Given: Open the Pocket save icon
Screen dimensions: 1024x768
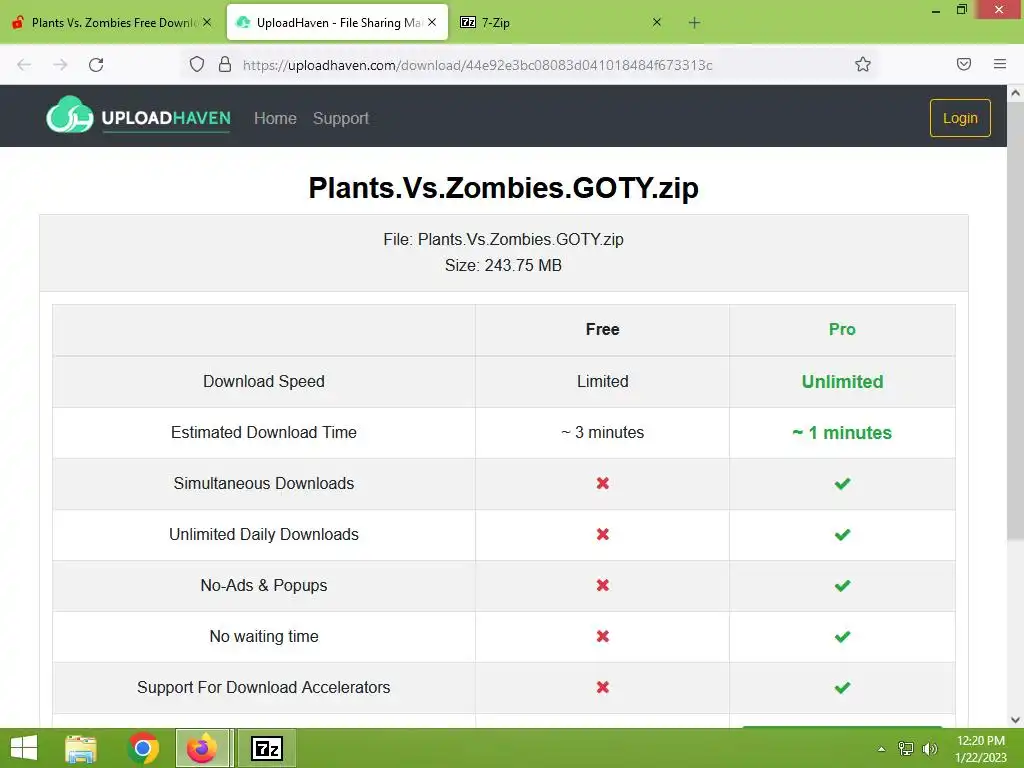Looking at the screenshot, I should 963,64.
